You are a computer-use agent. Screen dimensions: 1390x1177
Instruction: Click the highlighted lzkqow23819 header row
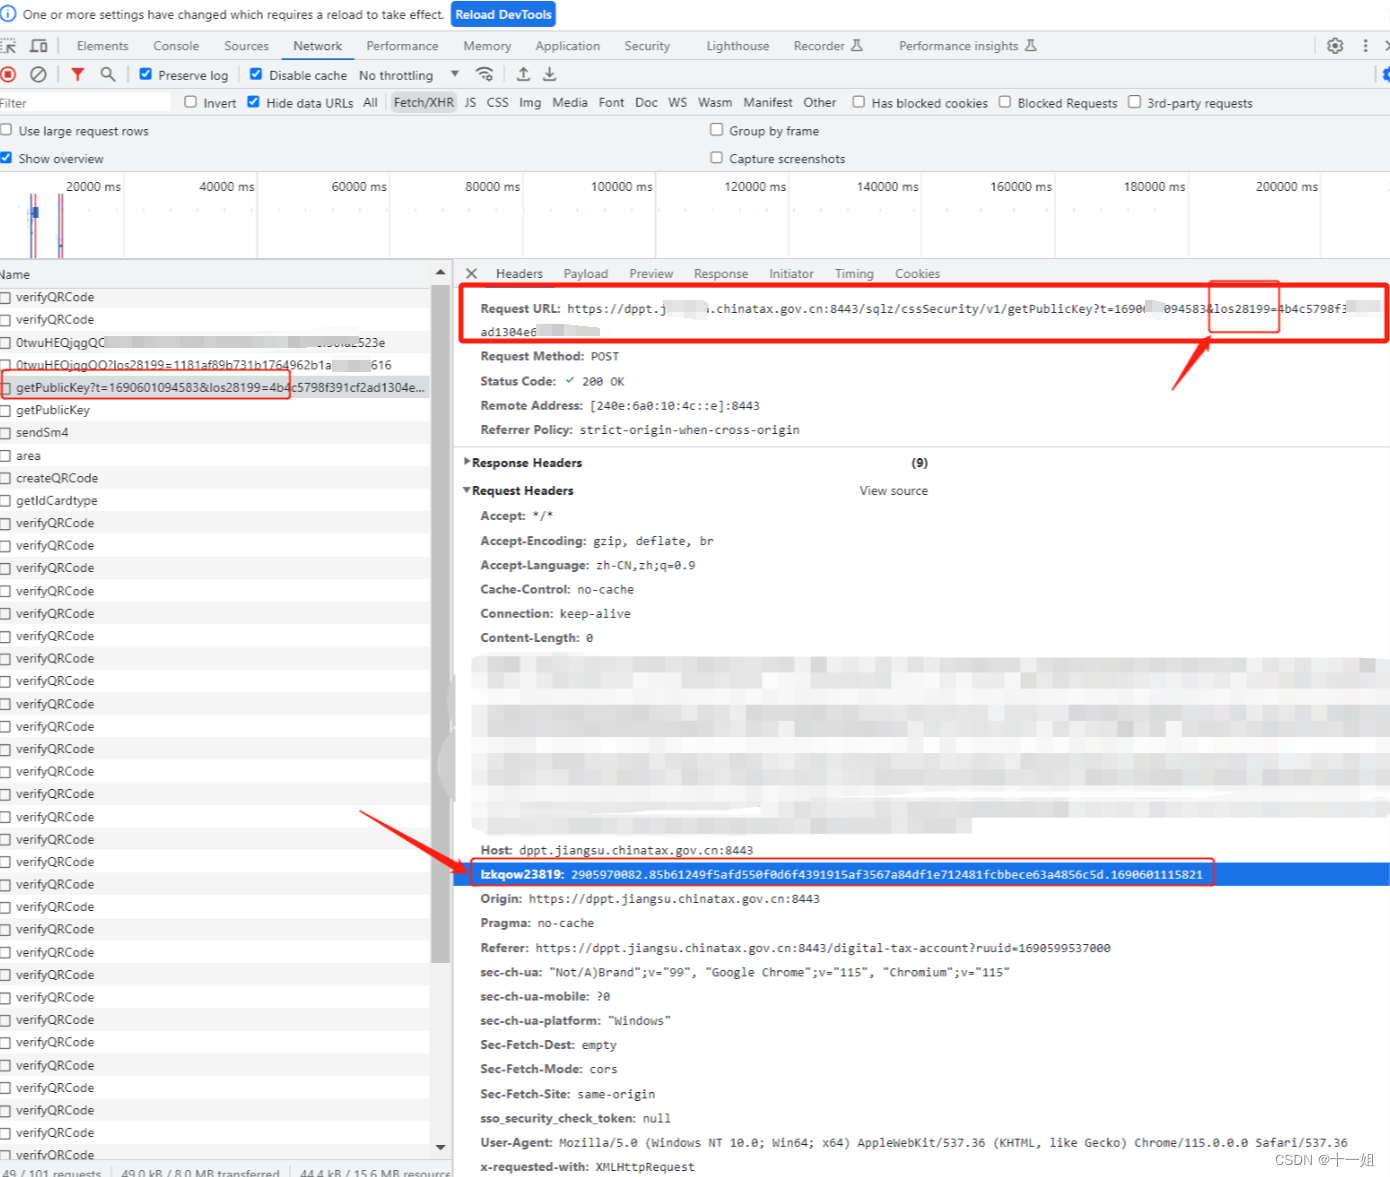coord(921,874)
